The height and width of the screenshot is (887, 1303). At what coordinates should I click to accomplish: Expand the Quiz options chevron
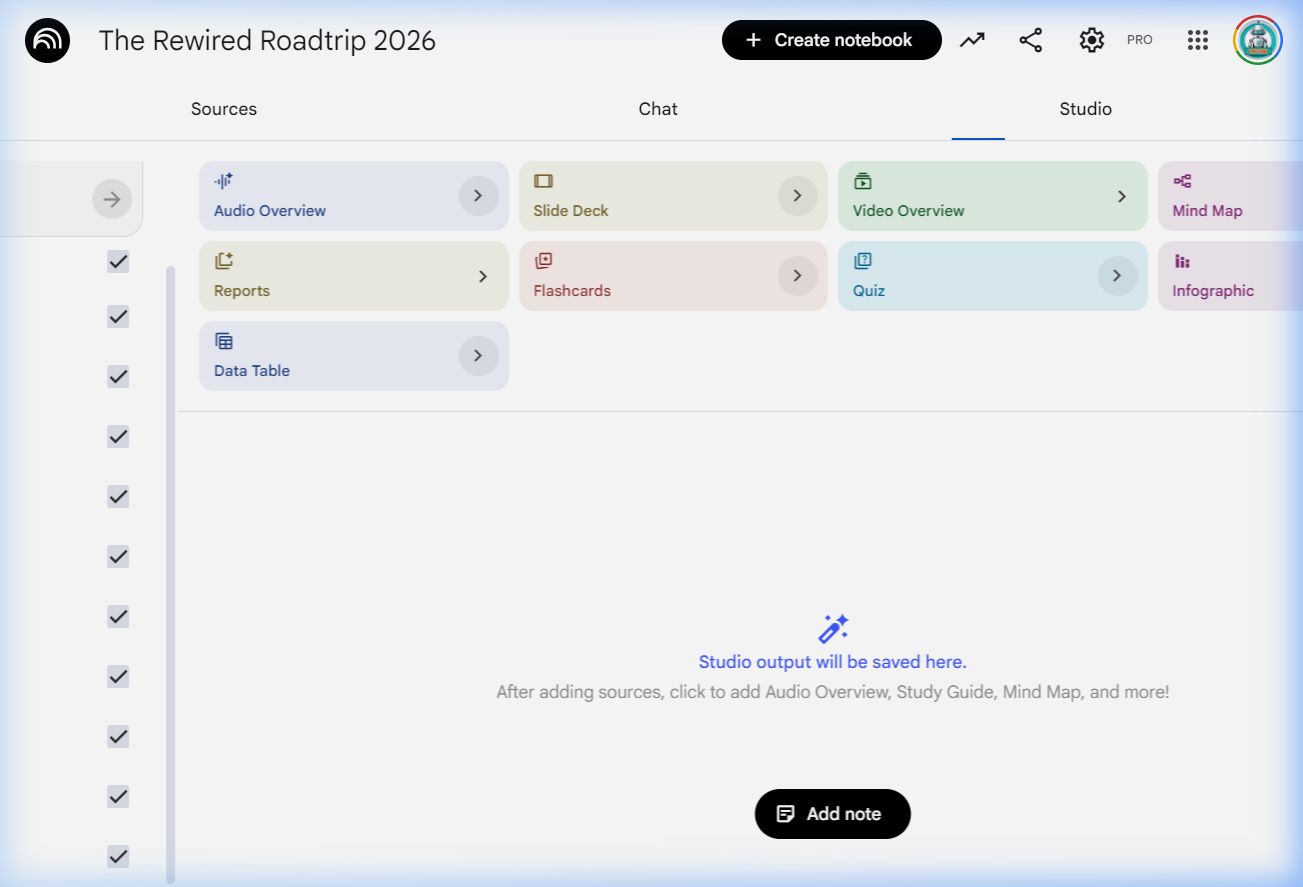pos(1117,276)
